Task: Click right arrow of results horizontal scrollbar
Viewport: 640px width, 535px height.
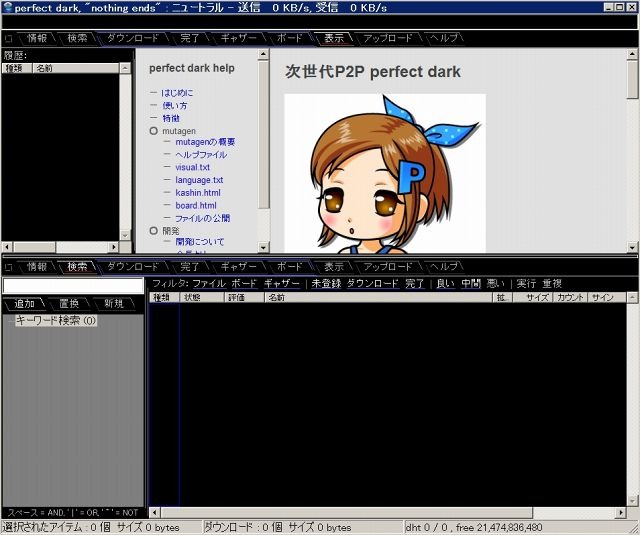Action: coord(621,513)
